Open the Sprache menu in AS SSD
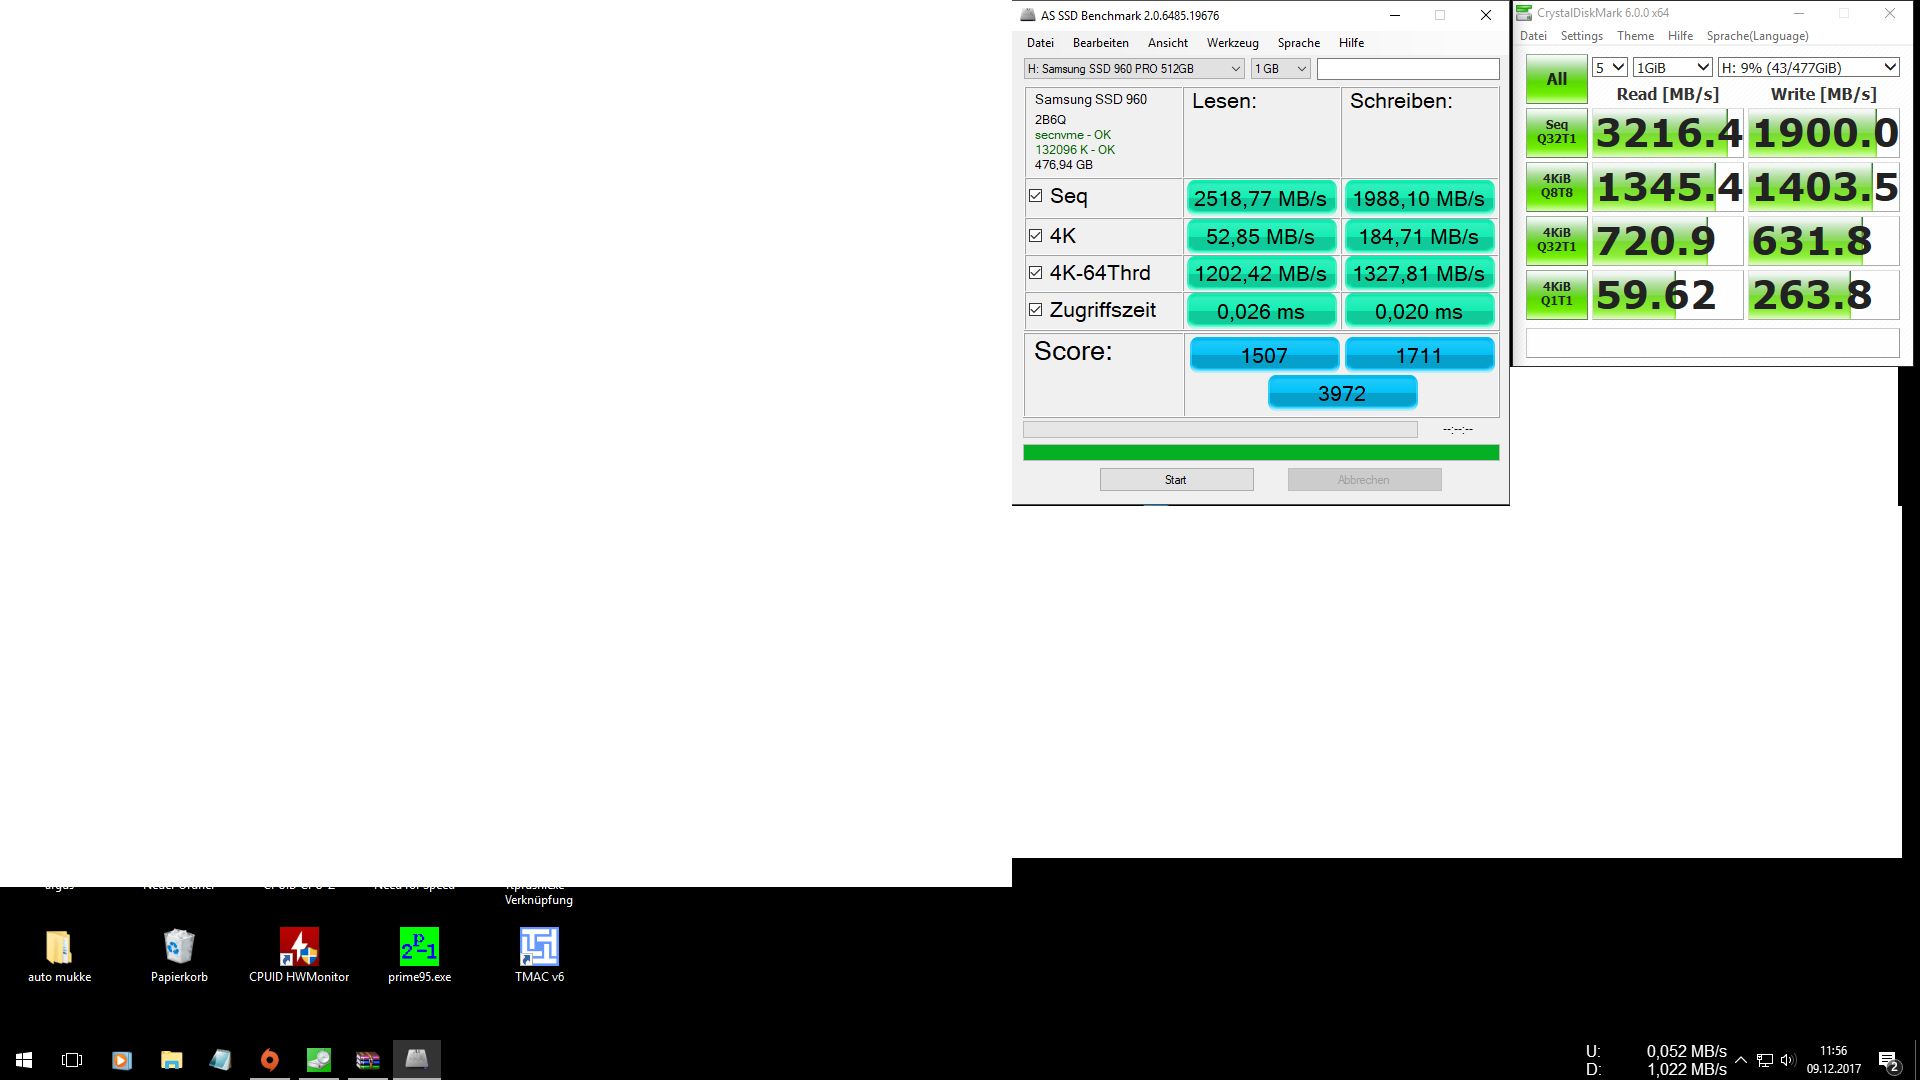This screenshot has width=1920, height=1080. pyautogui.click(x=1299, y=43)
